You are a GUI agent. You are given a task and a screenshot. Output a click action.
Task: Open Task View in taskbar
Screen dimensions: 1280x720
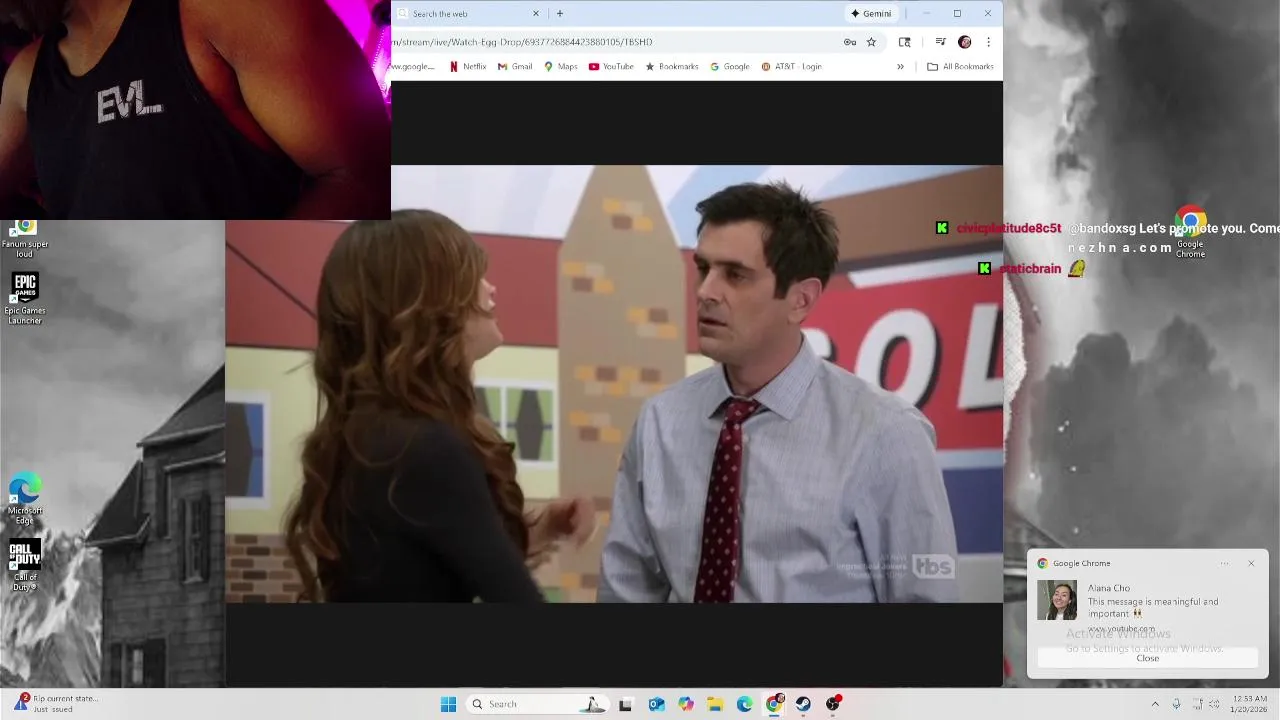626,704
